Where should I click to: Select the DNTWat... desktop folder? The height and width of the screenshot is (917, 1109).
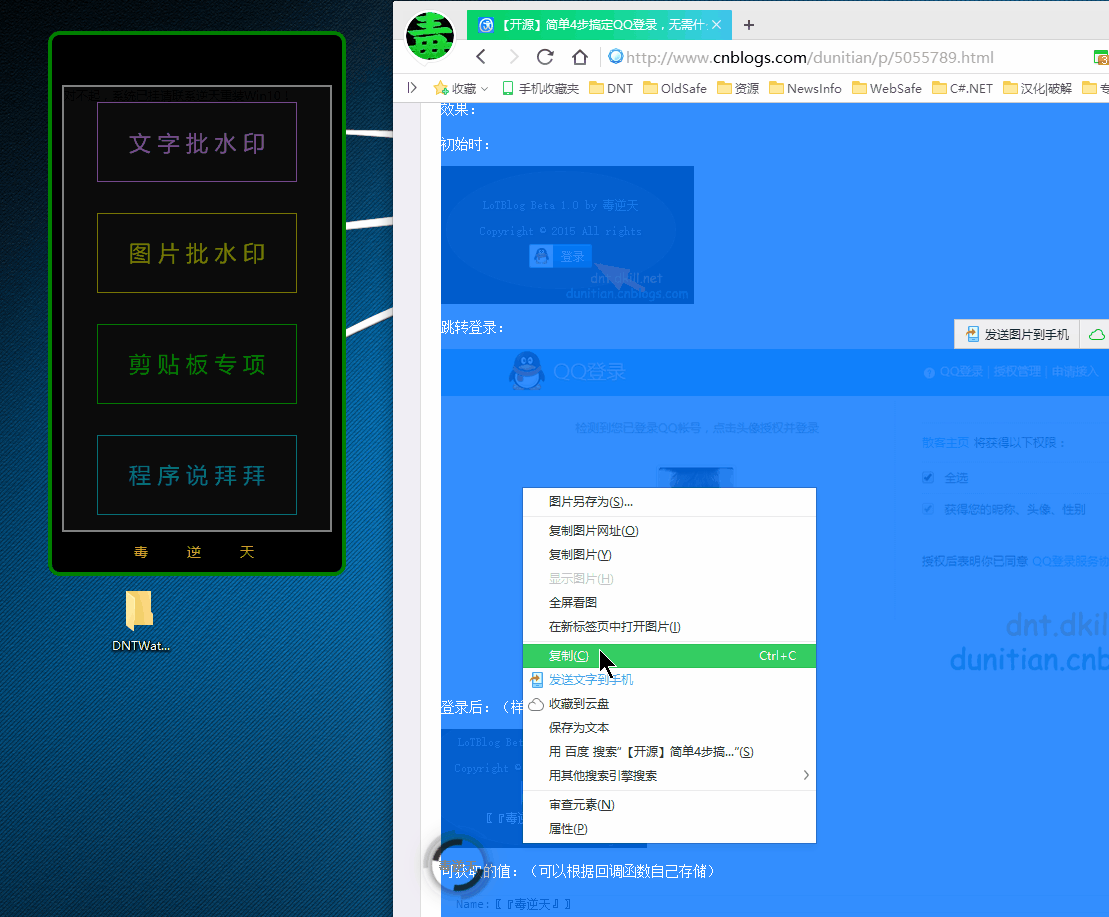pos(140,621)
